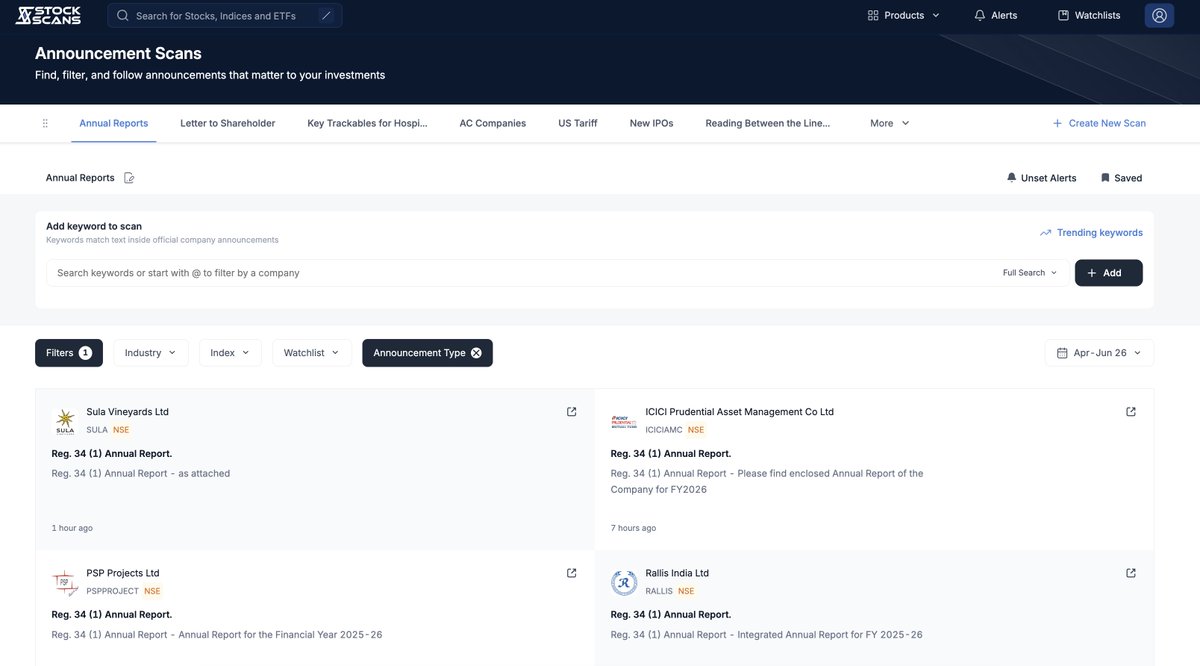Click the drag handle icon beside tabs

(45, 123)
